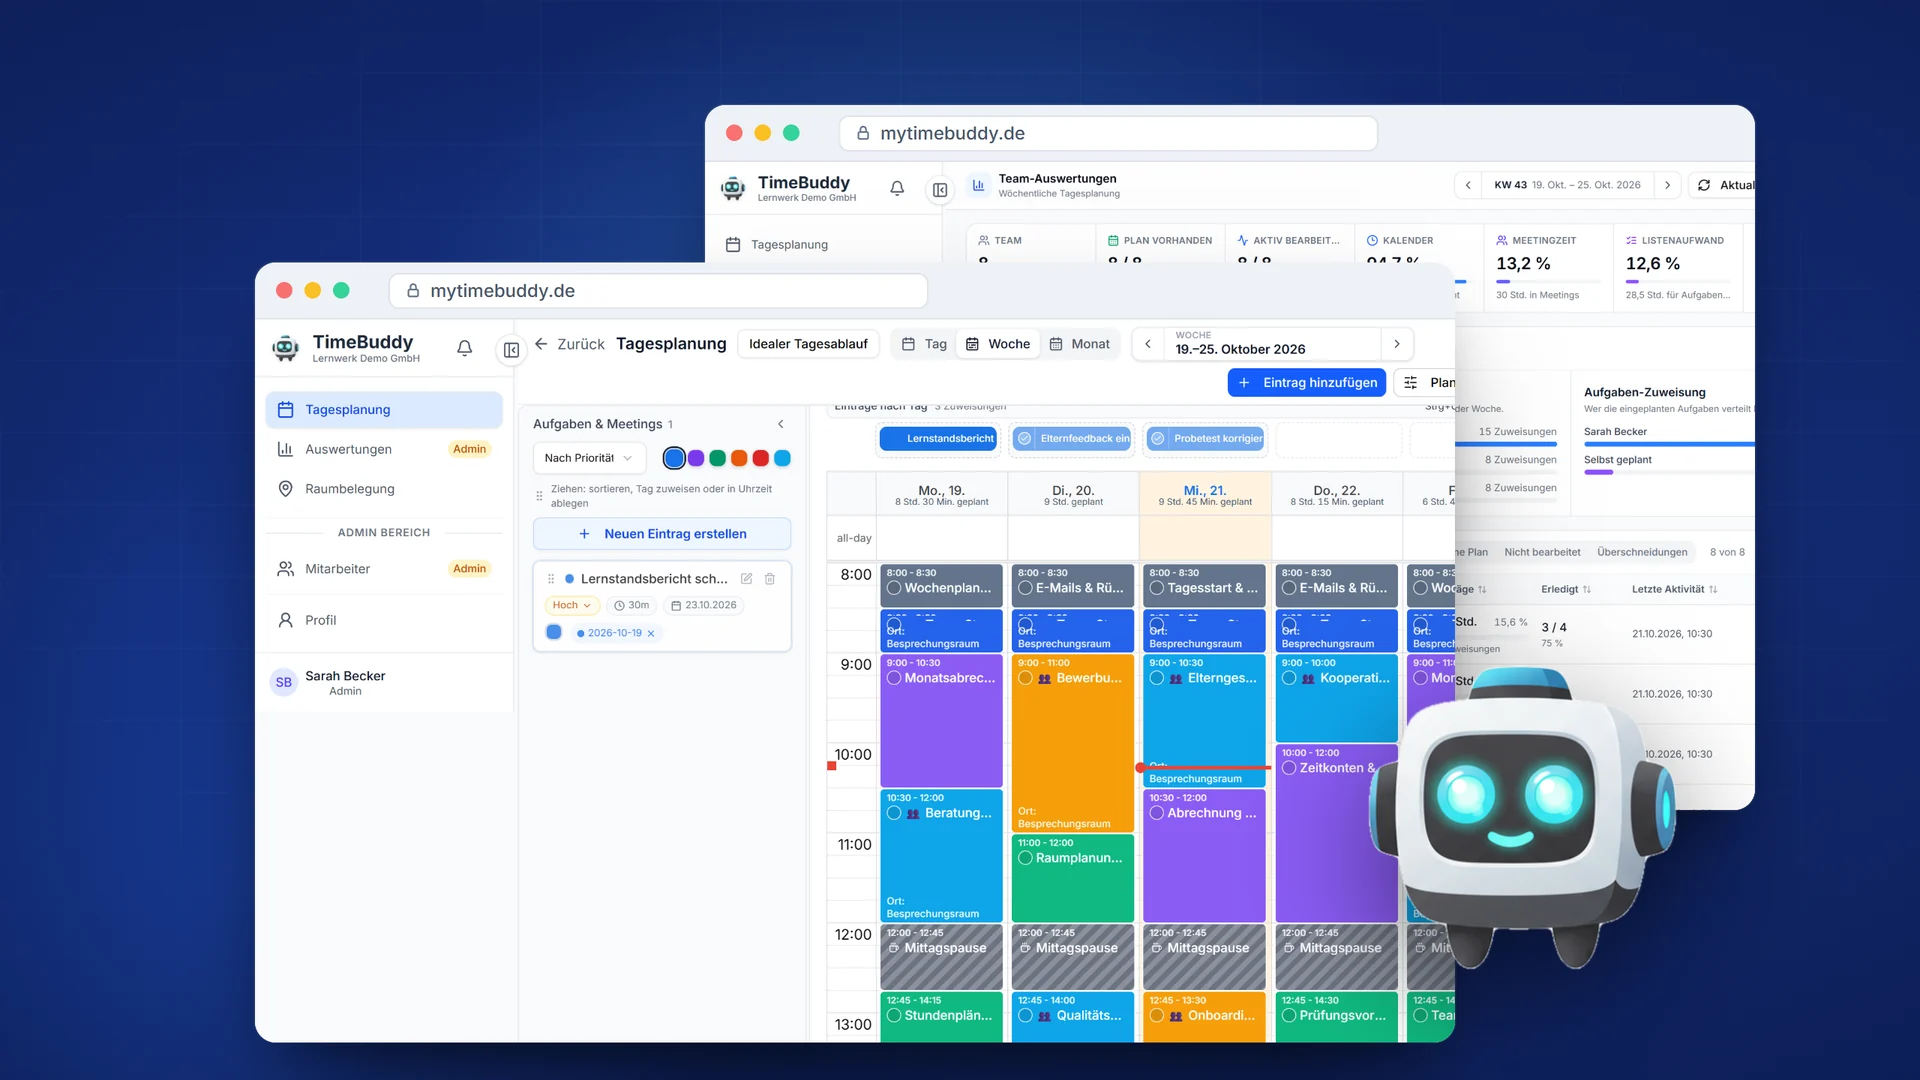Edit the Lernstandsbericht entry with pencil icon

coord(746,579)
